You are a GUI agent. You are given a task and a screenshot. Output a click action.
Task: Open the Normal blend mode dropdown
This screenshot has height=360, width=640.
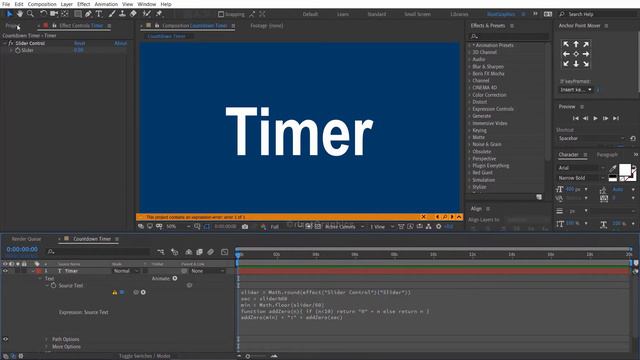coord(126,271)
